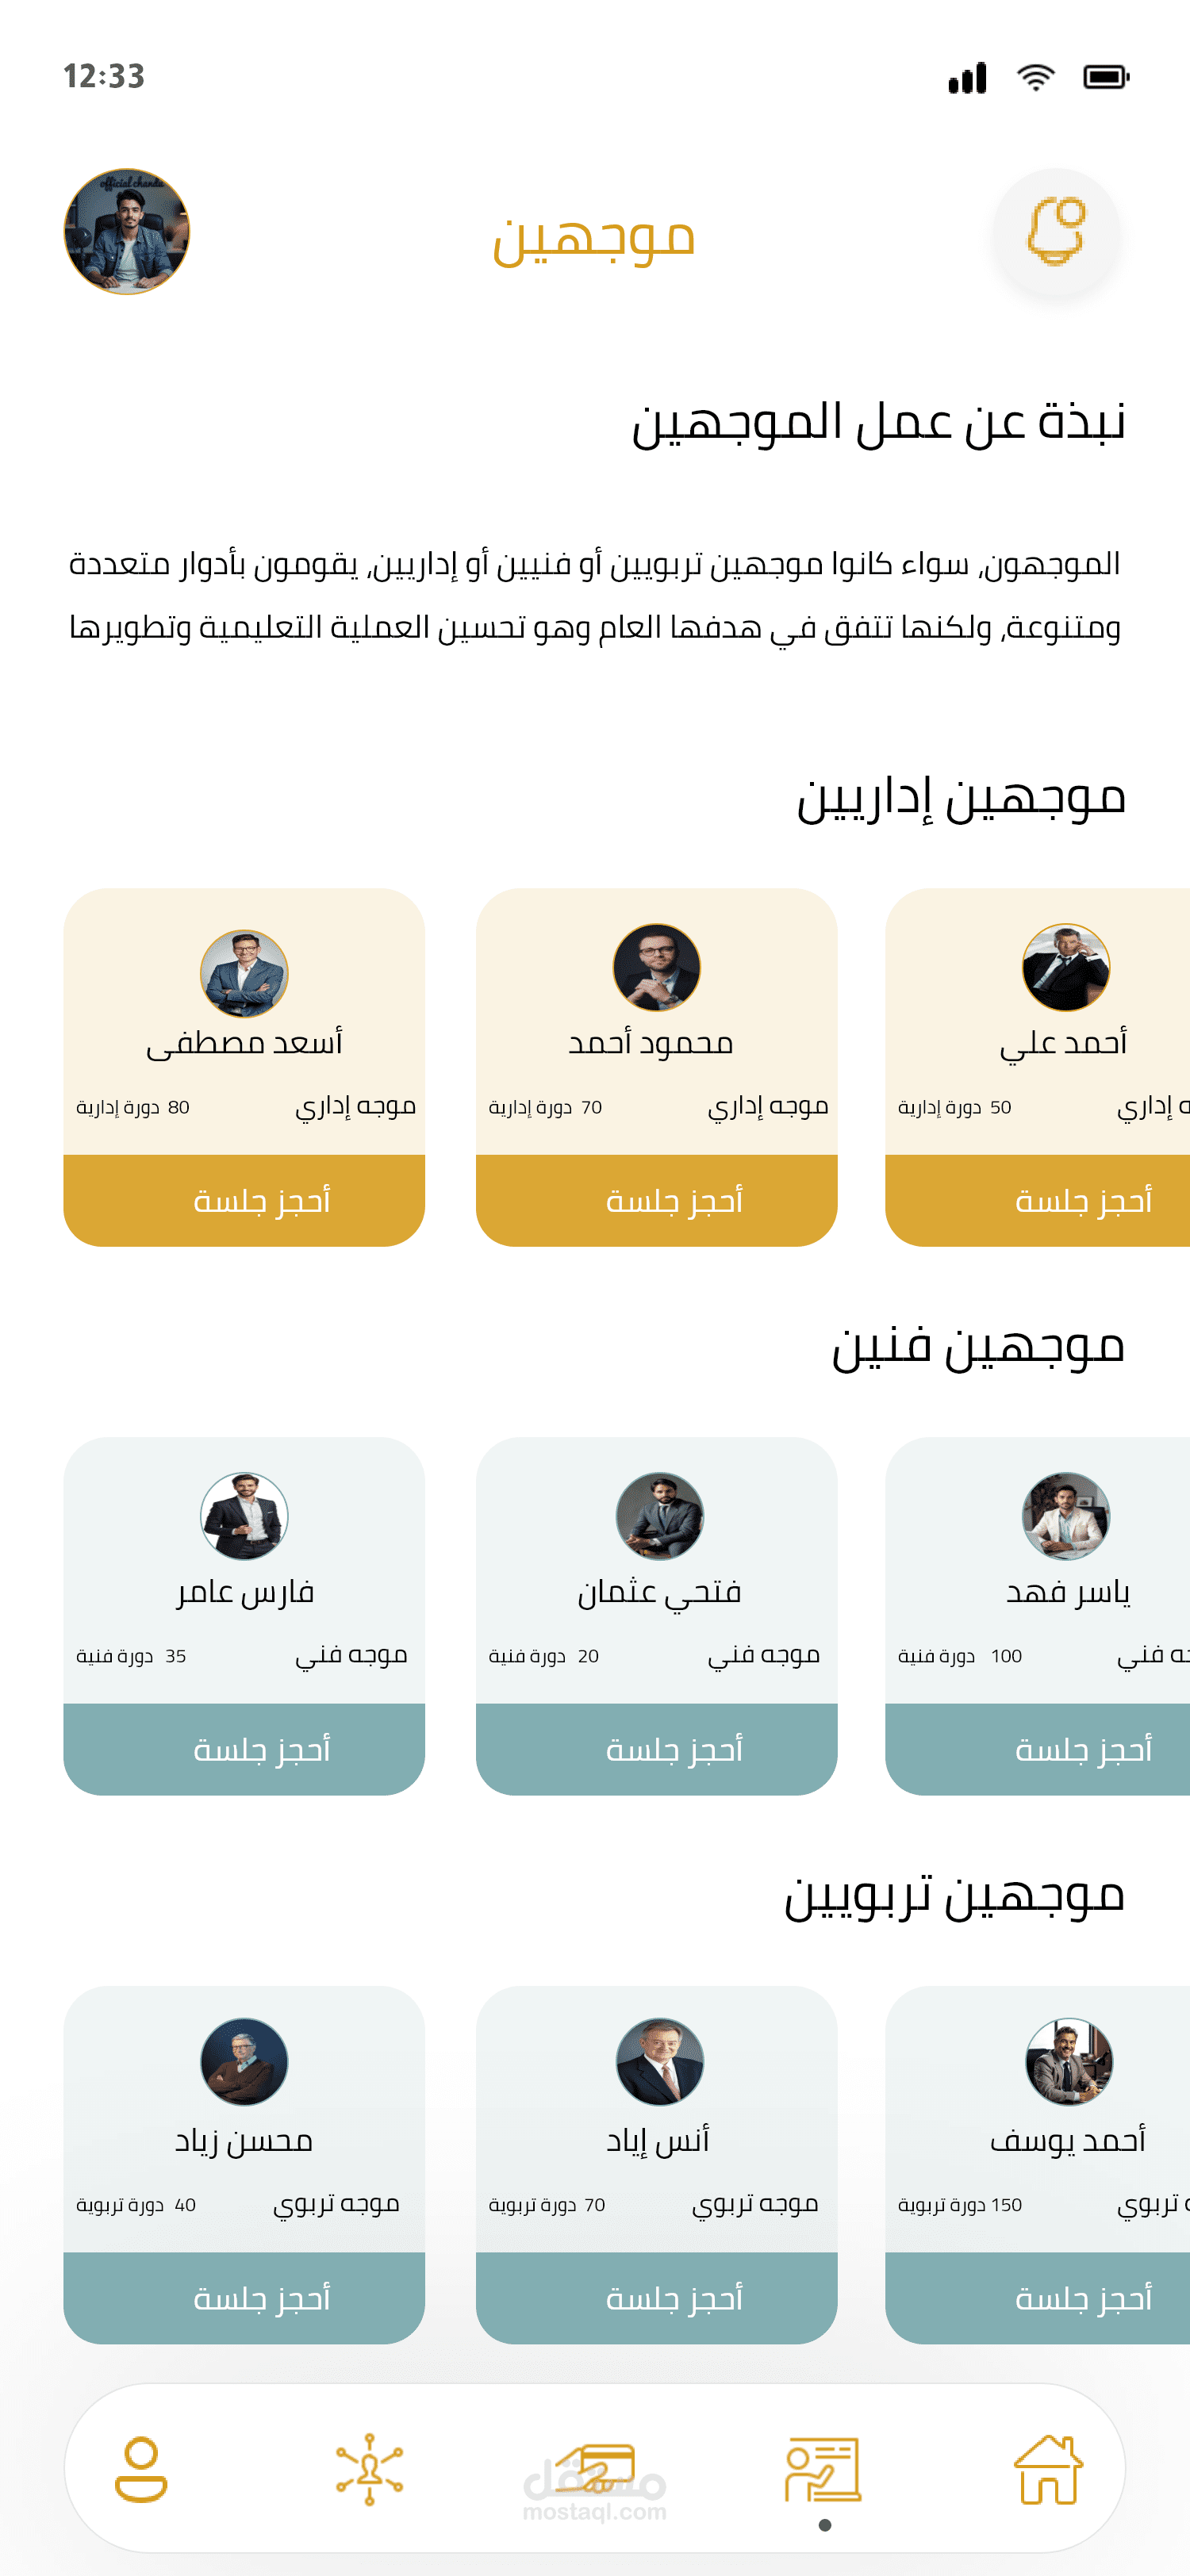1190x2576 pixels.
Task: Open the mentors presentation board tab
Action: 822,2469
